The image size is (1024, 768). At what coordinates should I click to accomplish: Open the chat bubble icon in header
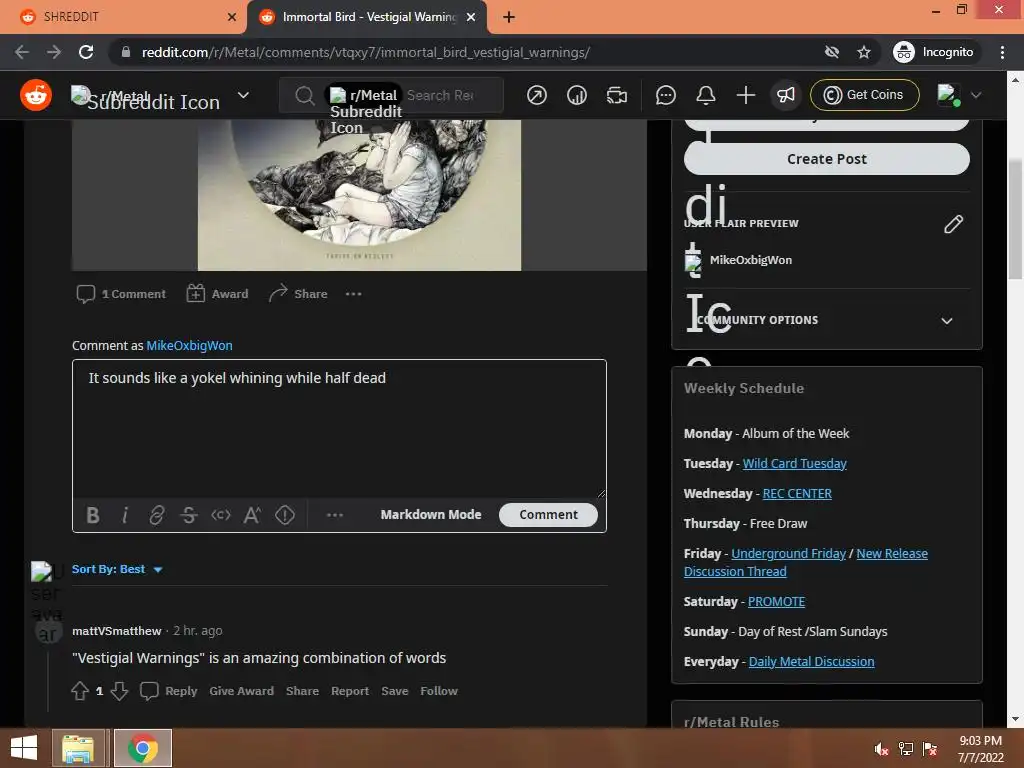pos(665,95)
